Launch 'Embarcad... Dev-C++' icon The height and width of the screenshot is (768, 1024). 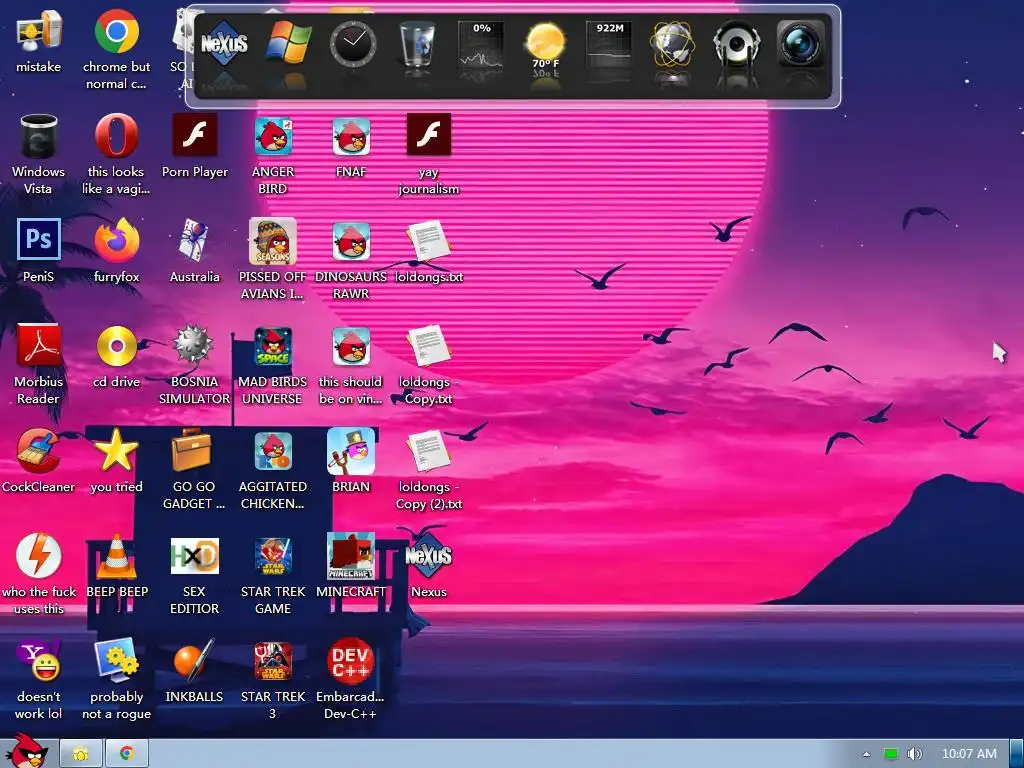click(351, 661)
